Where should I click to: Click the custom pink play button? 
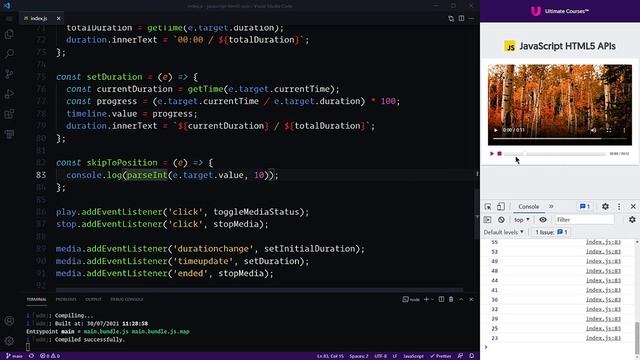492,153
